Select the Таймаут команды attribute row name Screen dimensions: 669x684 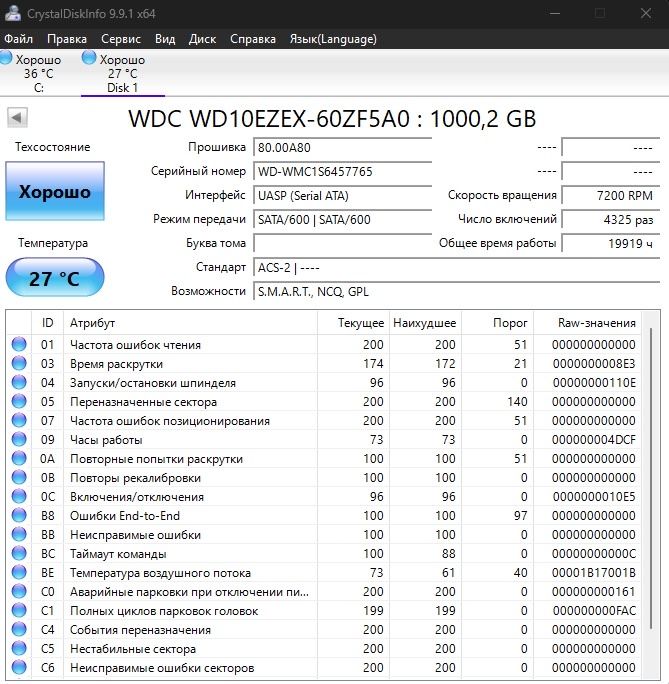coord(118,554)
